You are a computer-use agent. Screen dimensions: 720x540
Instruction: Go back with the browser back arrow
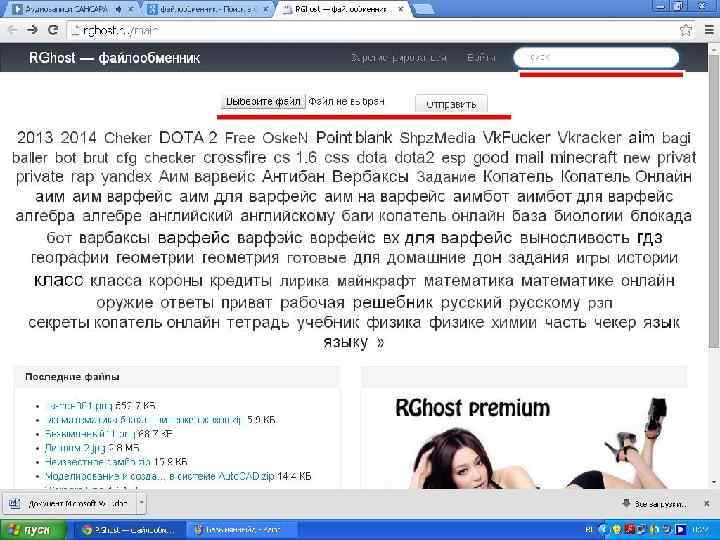(x=13, y=30)
